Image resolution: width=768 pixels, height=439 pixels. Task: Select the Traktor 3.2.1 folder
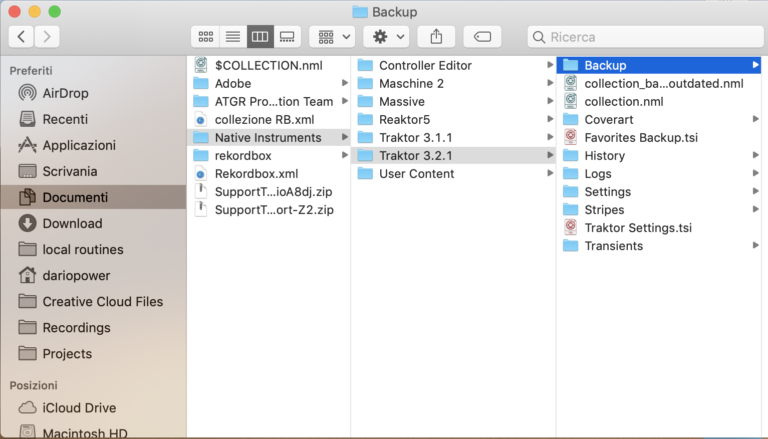[x=454, y=156]
